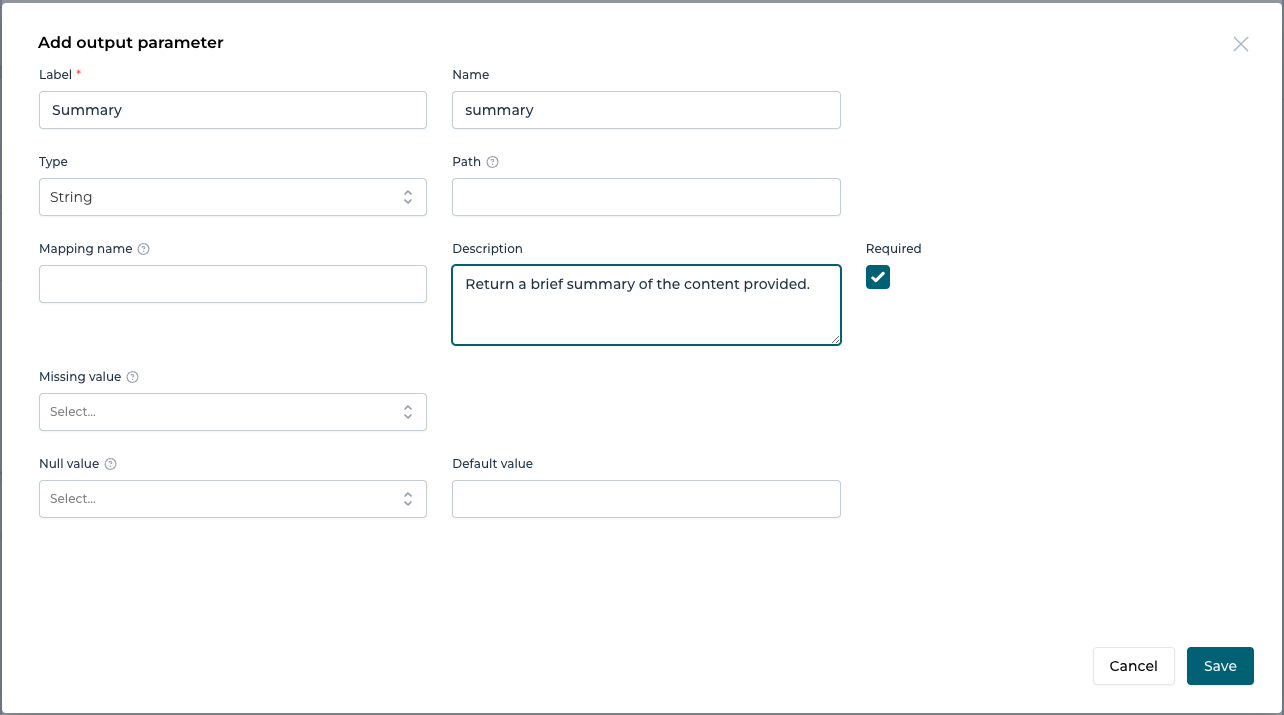Click the Label input containing Summary

[x=232, y=110]
